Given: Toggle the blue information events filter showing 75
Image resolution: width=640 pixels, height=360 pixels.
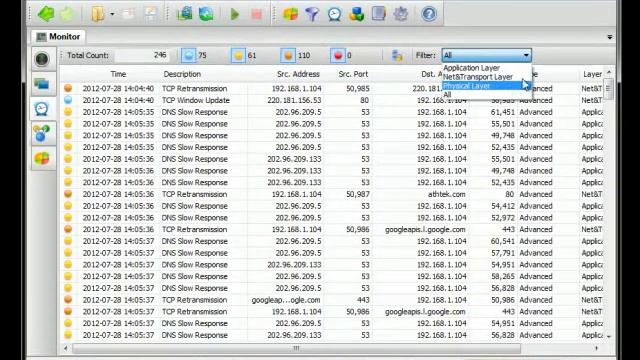Looking at the screenshot, I should click(188, 56).
